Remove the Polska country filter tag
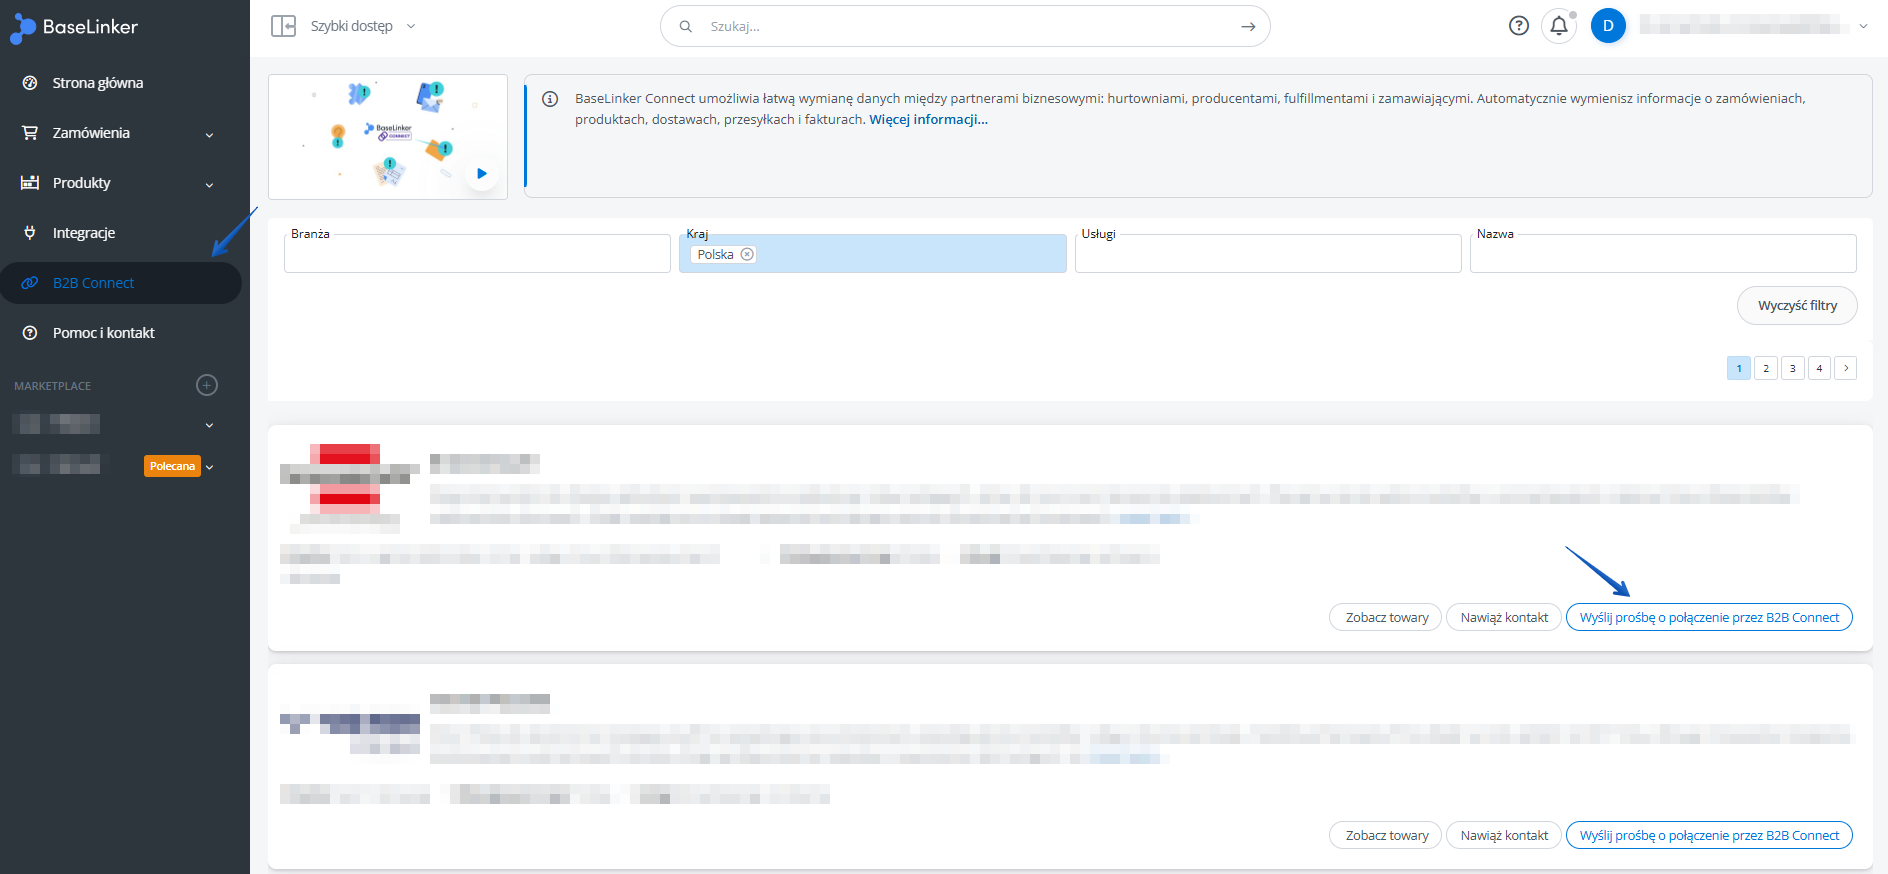 (747, 254)
